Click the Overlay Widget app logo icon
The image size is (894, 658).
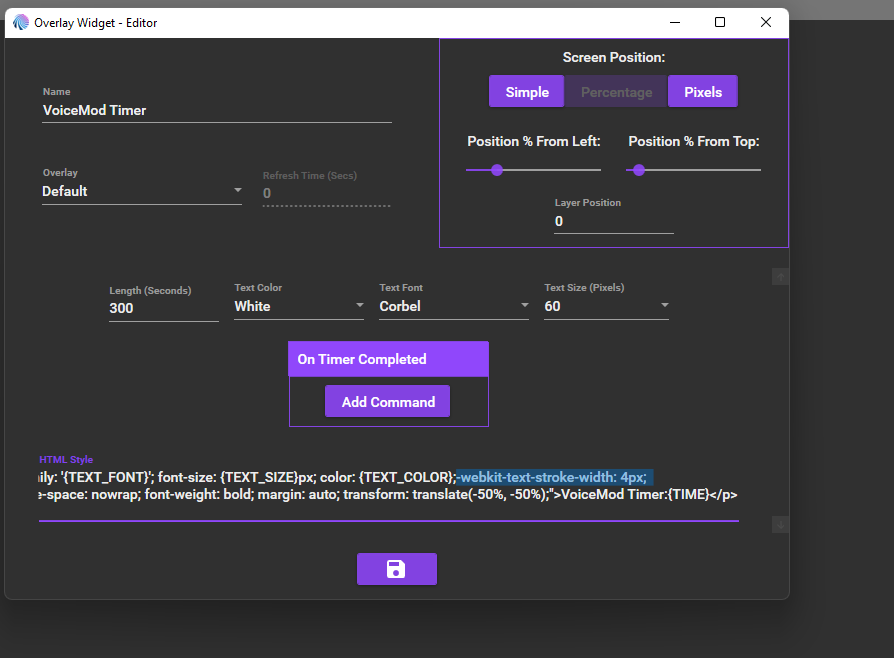point(21,22)
